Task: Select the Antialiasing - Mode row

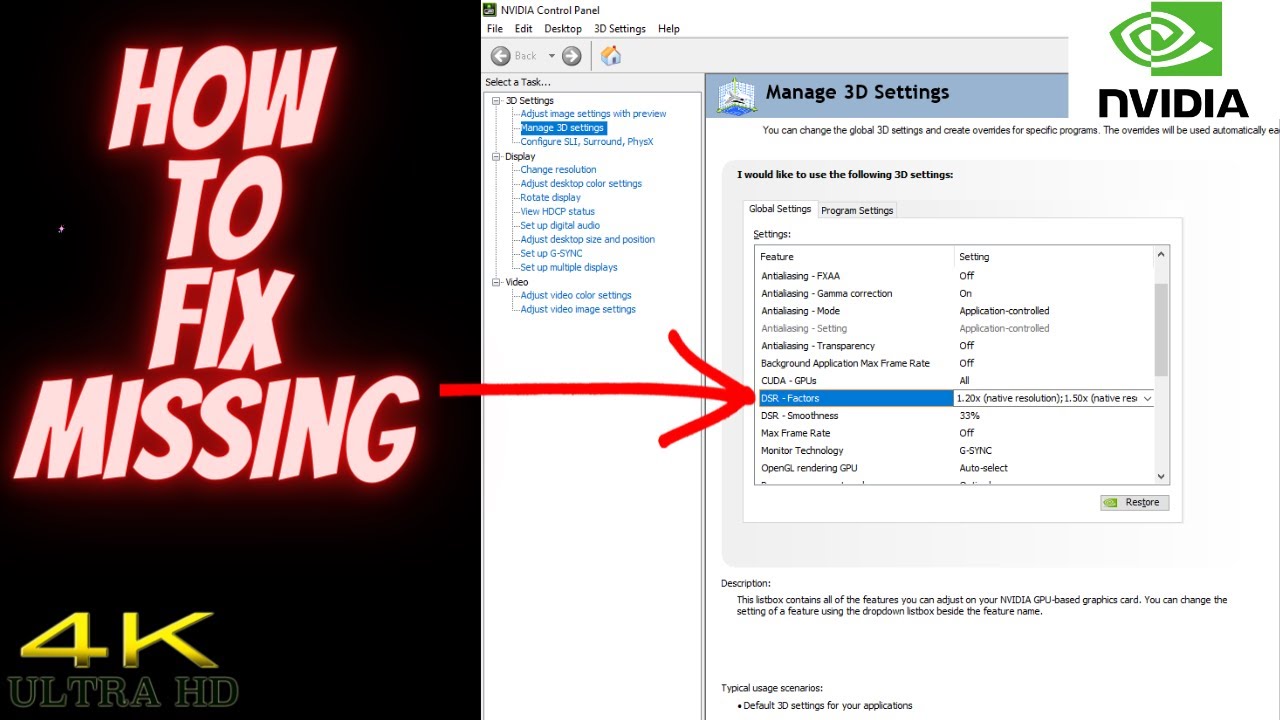Action: (x=954, y=311)
